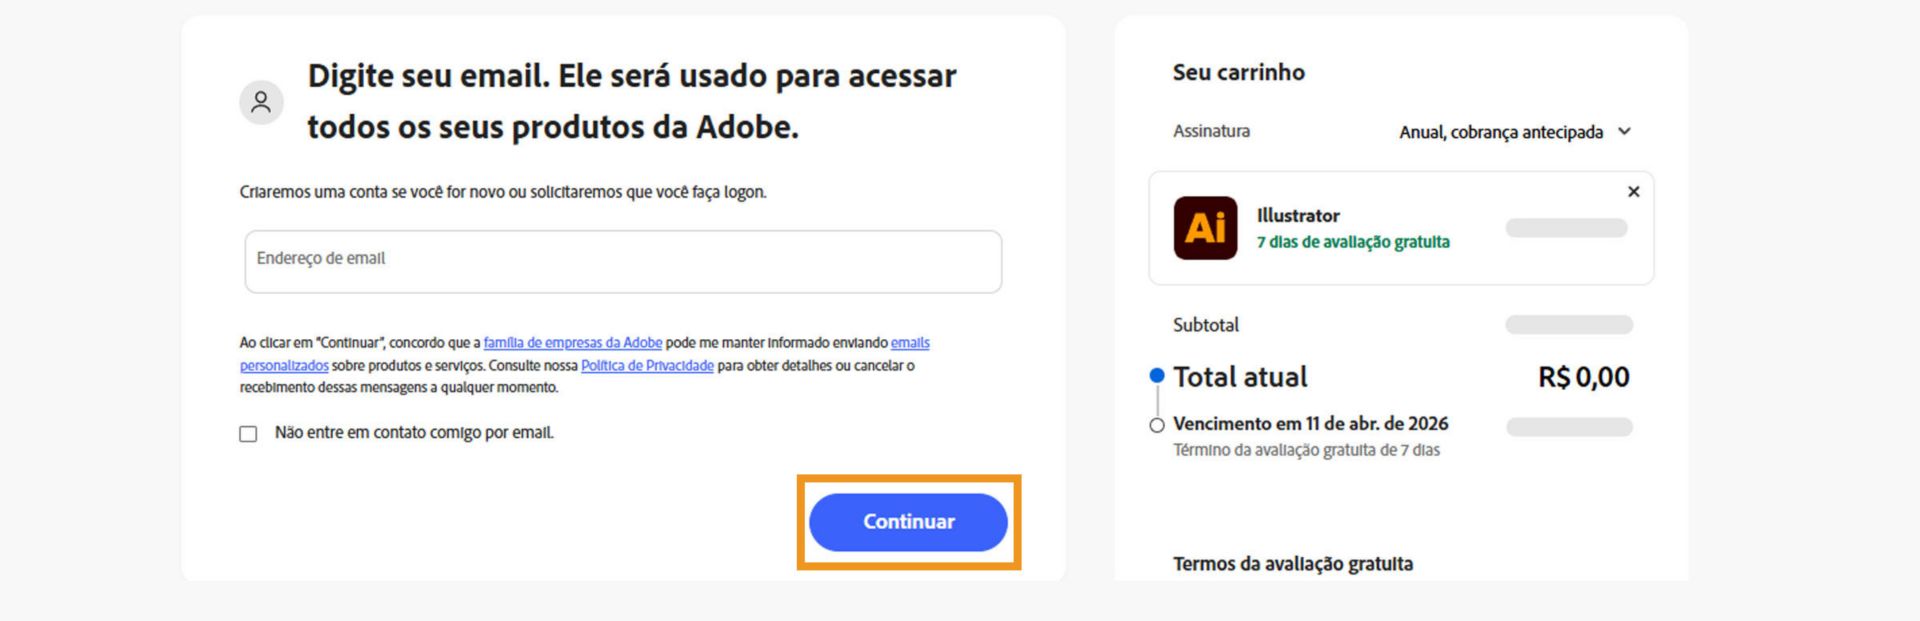Select the "Total atual" timeline marker
Image resolution: width=1920 pixels, height=621 pixels.
click(1157, 376)
